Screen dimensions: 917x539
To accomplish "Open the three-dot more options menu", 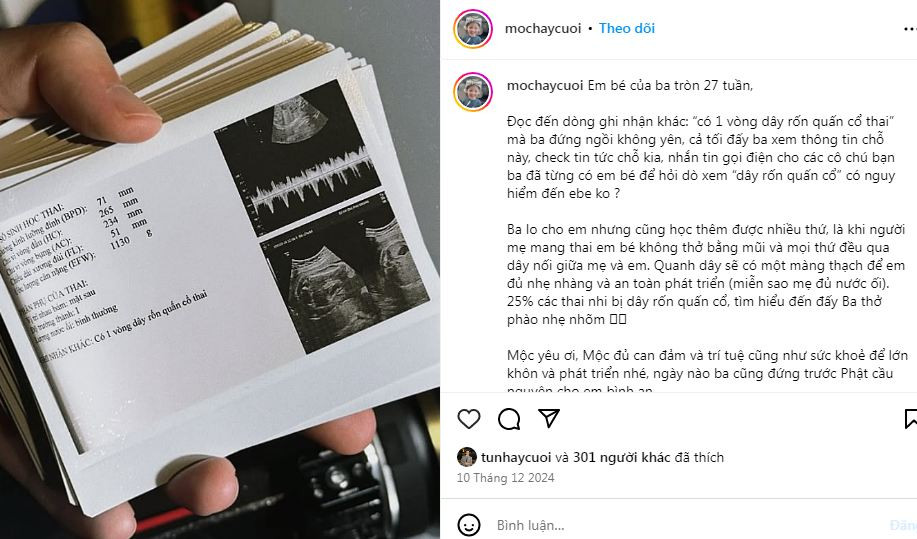I will [910, 29].
